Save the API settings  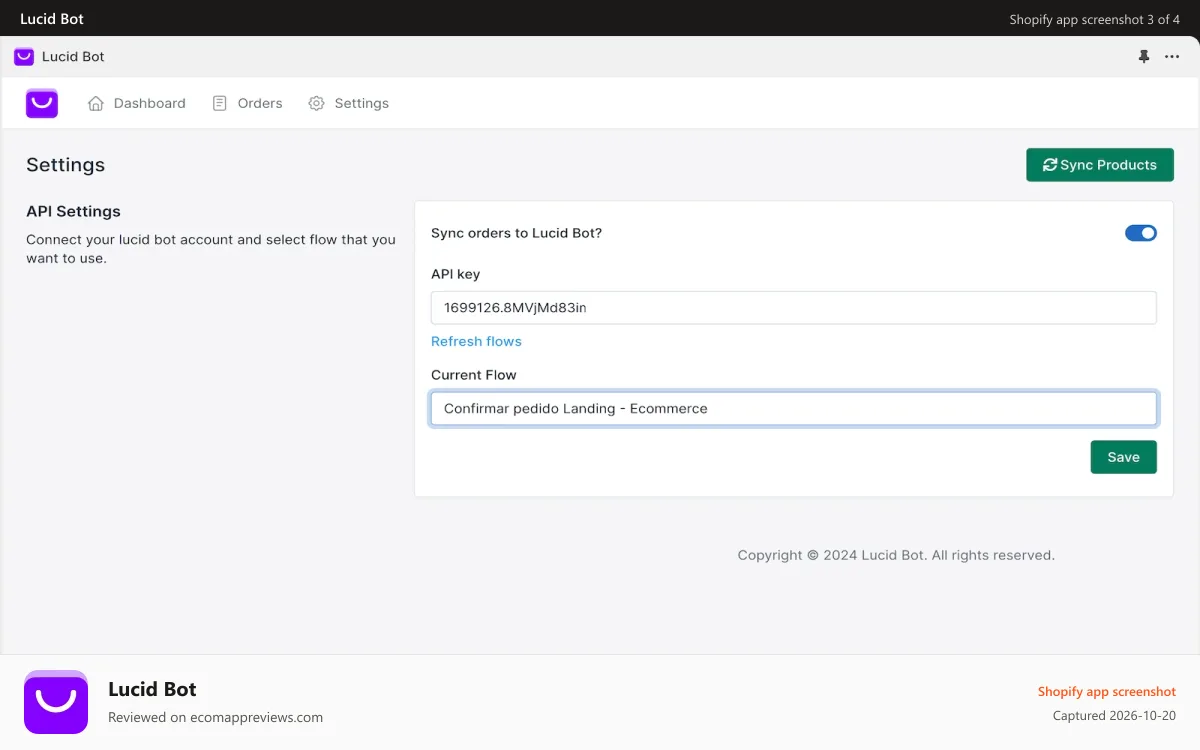(x=1124, y=457)
